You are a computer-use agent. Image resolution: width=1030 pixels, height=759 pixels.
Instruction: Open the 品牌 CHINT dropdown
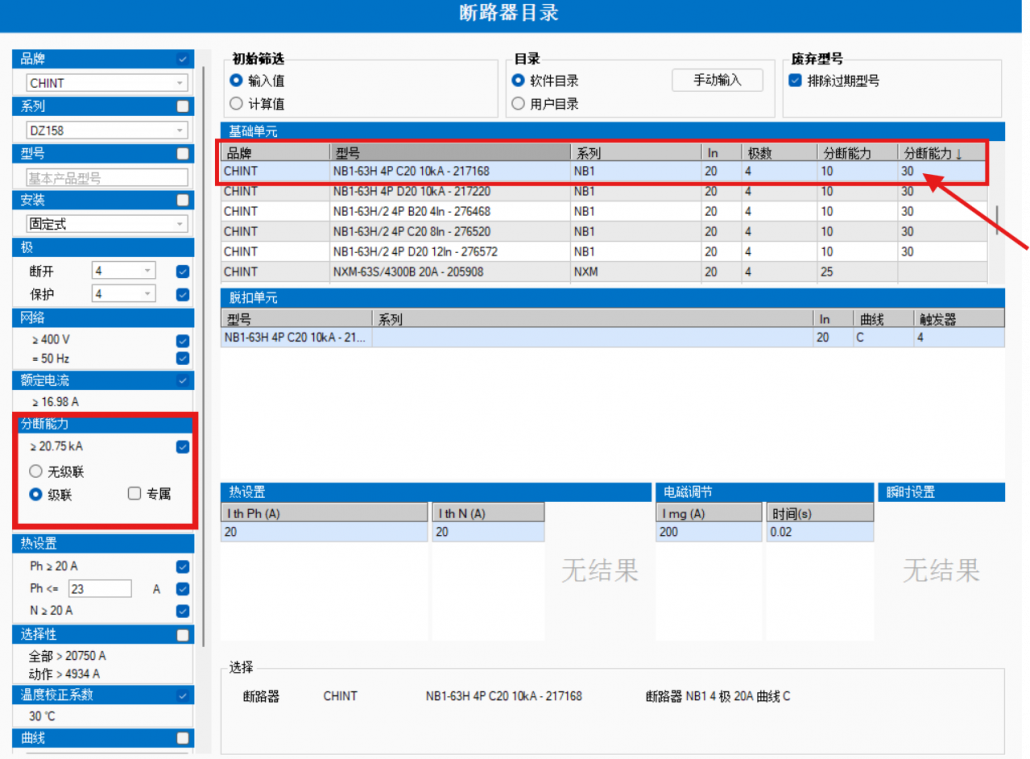click(107, 83)
